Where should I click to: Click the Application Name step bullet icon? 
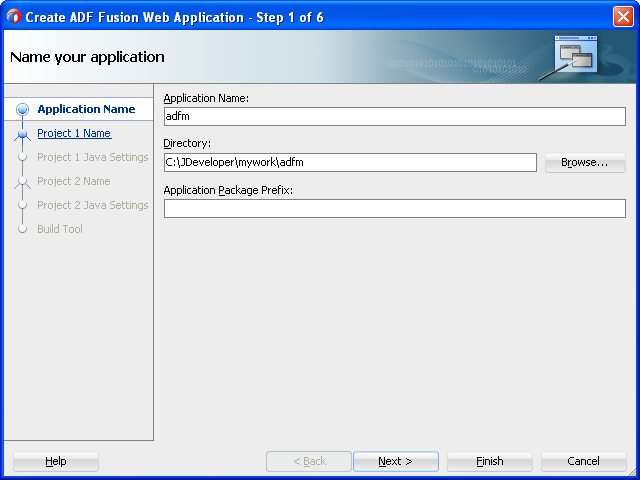tap(22, 109)
